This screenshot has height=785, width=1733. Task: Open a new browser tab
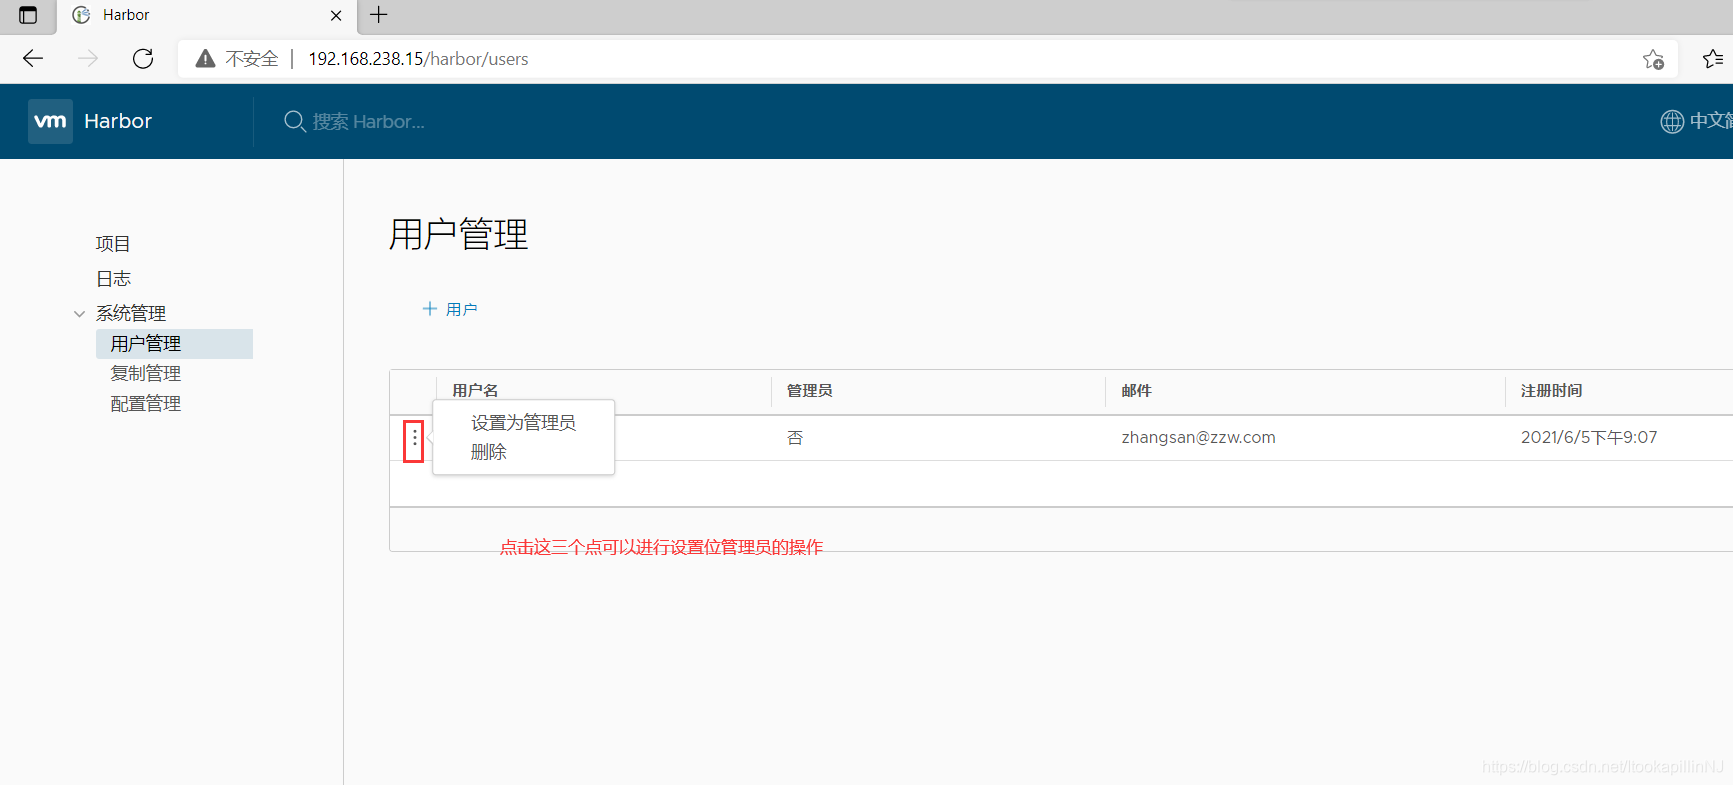(379, 15)
